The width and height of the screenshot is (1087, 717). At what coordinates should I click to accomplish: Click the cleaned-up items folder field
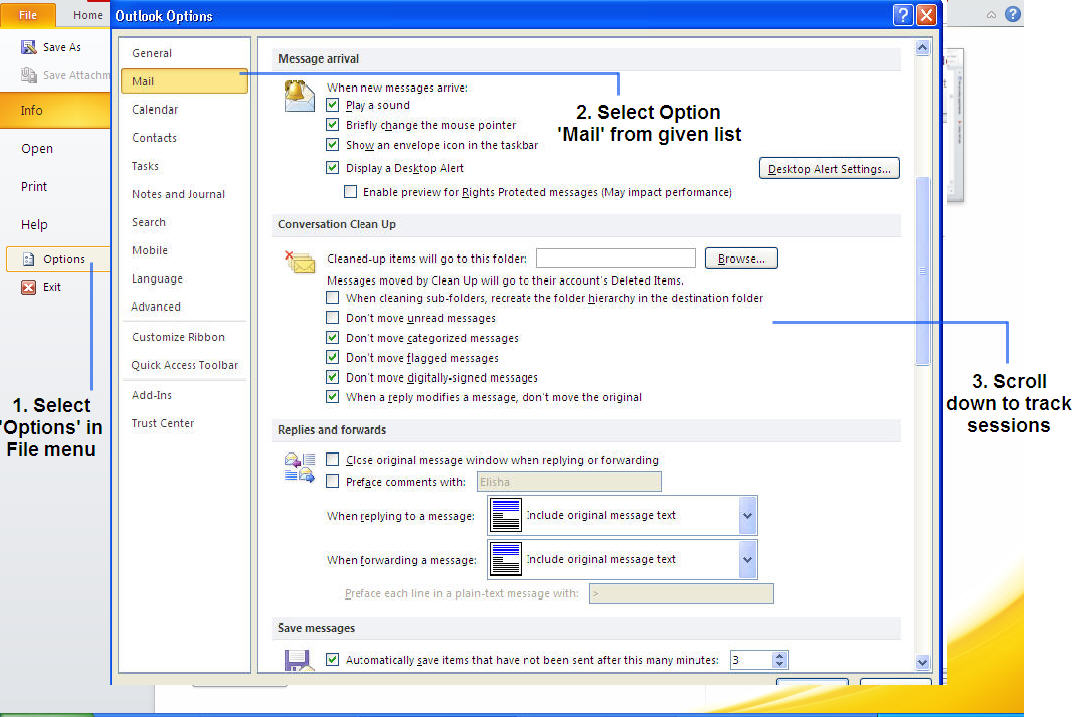point(616,258)
